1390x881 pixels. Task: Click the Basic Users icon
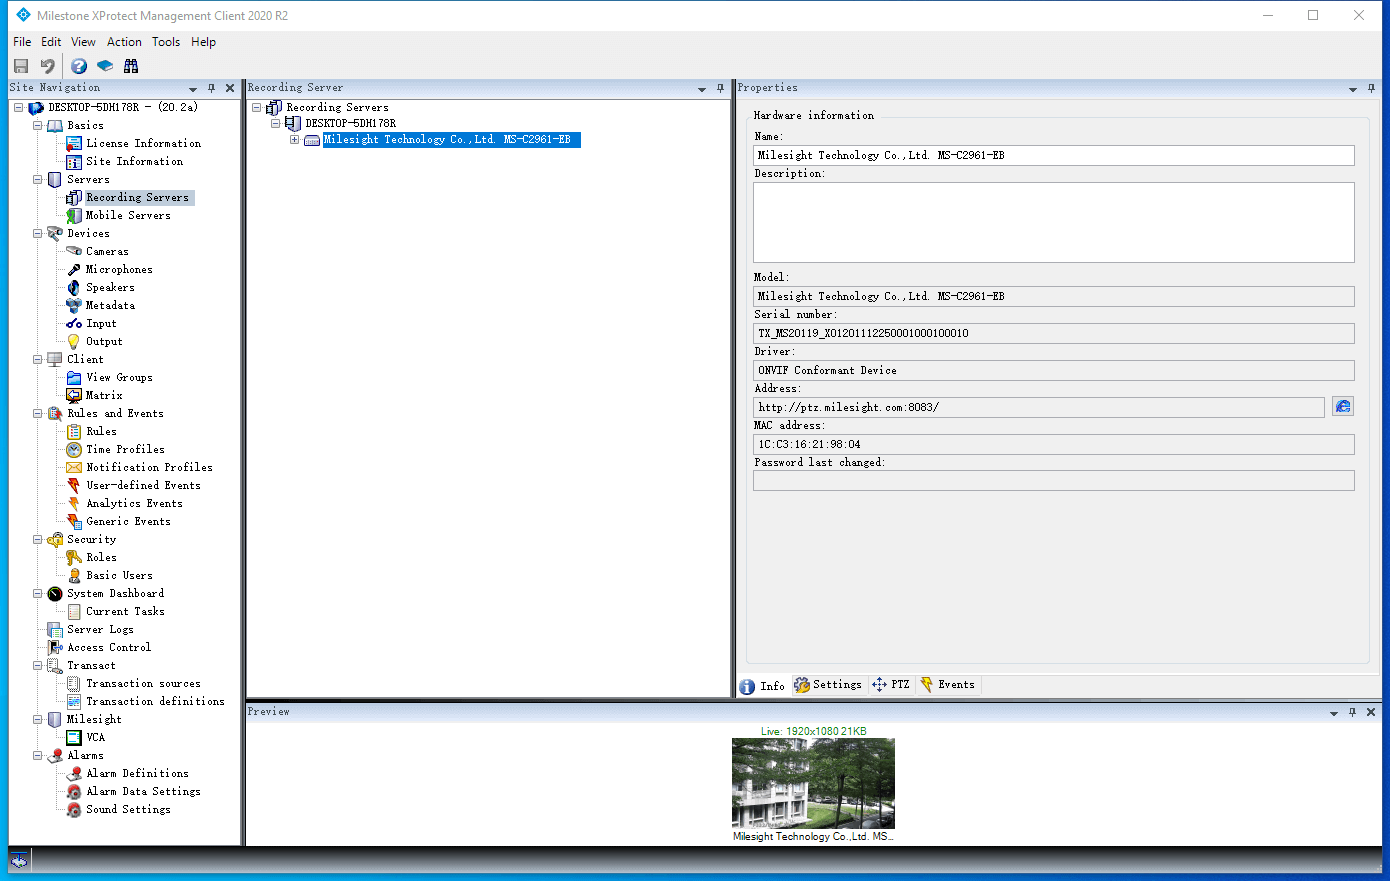click(x=74, y=575)
